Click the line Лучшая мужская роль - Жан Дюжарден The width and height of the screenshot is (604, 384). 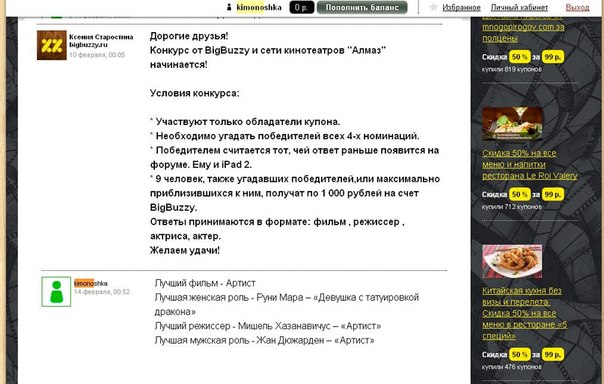264,340
